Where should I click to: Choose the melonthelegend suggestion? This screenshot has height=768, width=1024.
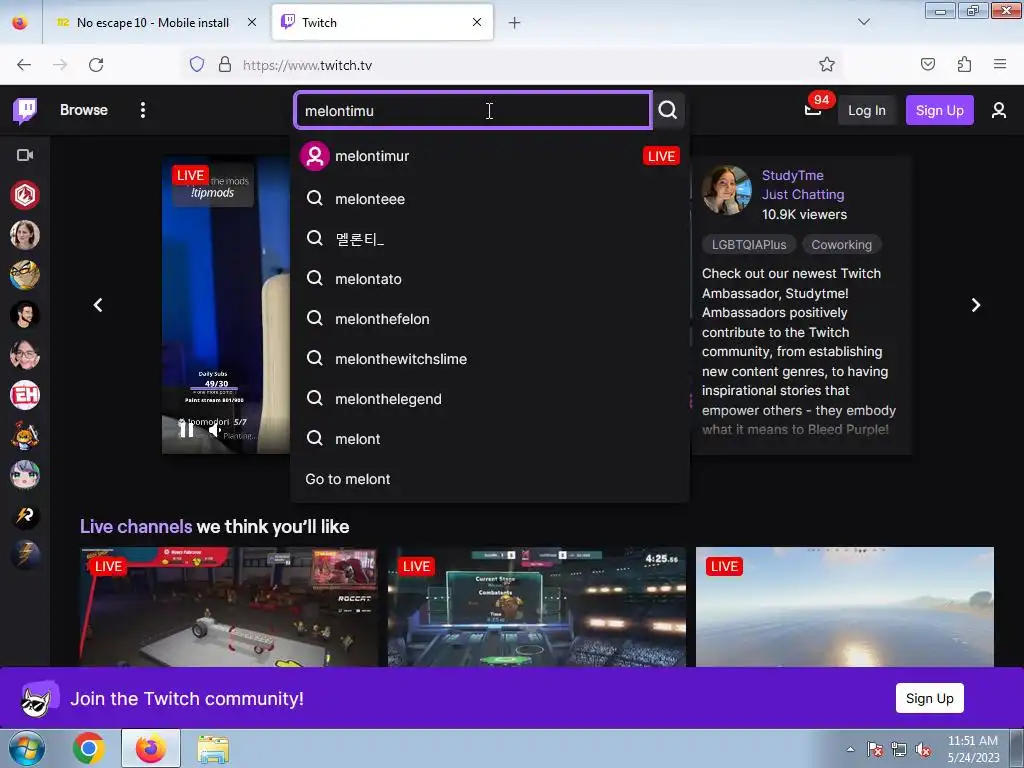(x=490, y=399)
